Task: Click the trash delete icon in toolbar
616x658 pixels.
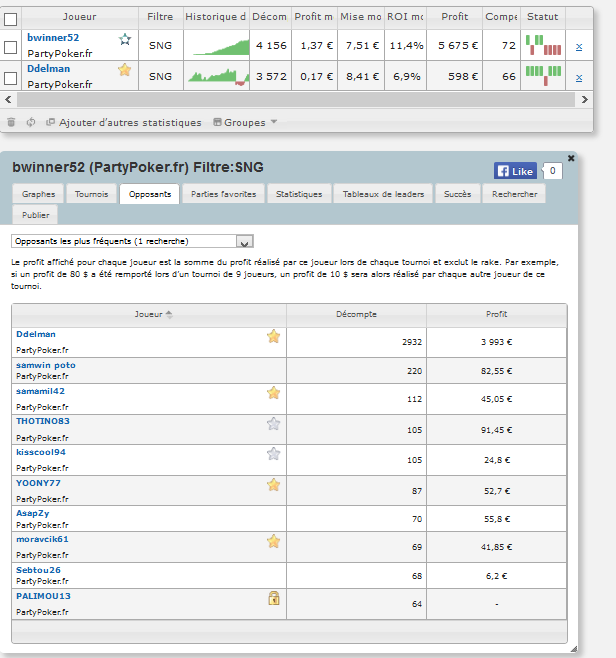Action: point(11,122)
